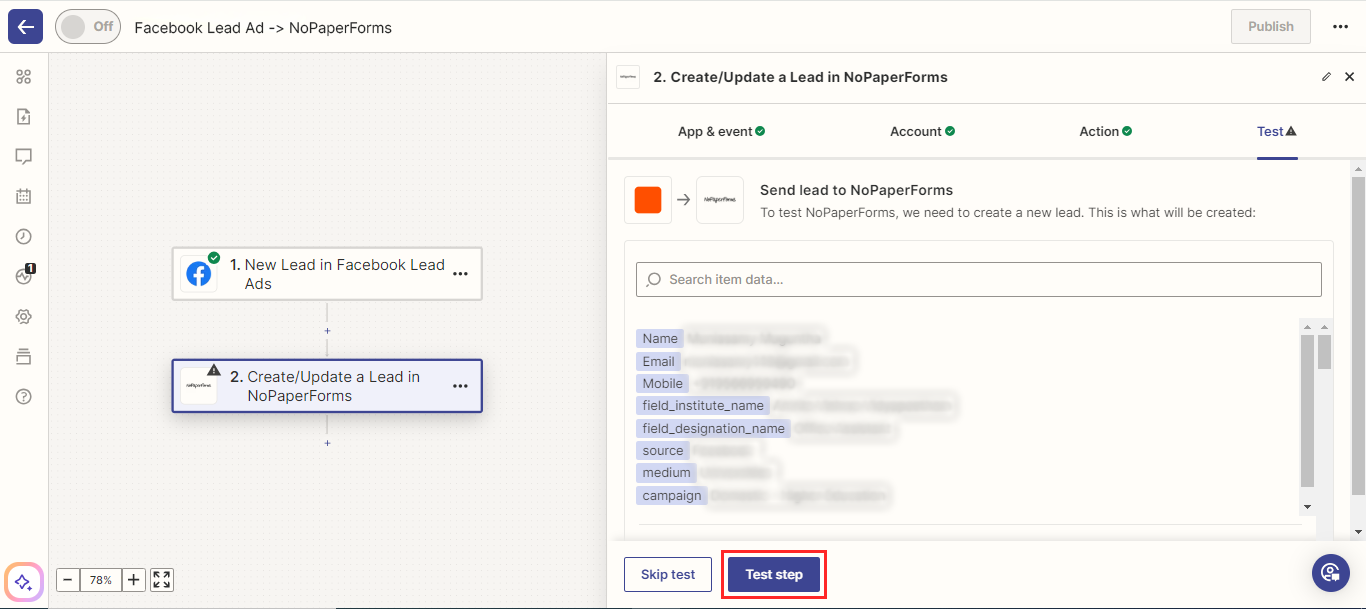This screenshot has height=609, width=1366.
Task: Open the status icon with badge 1
Action: [x=25, y=276]
